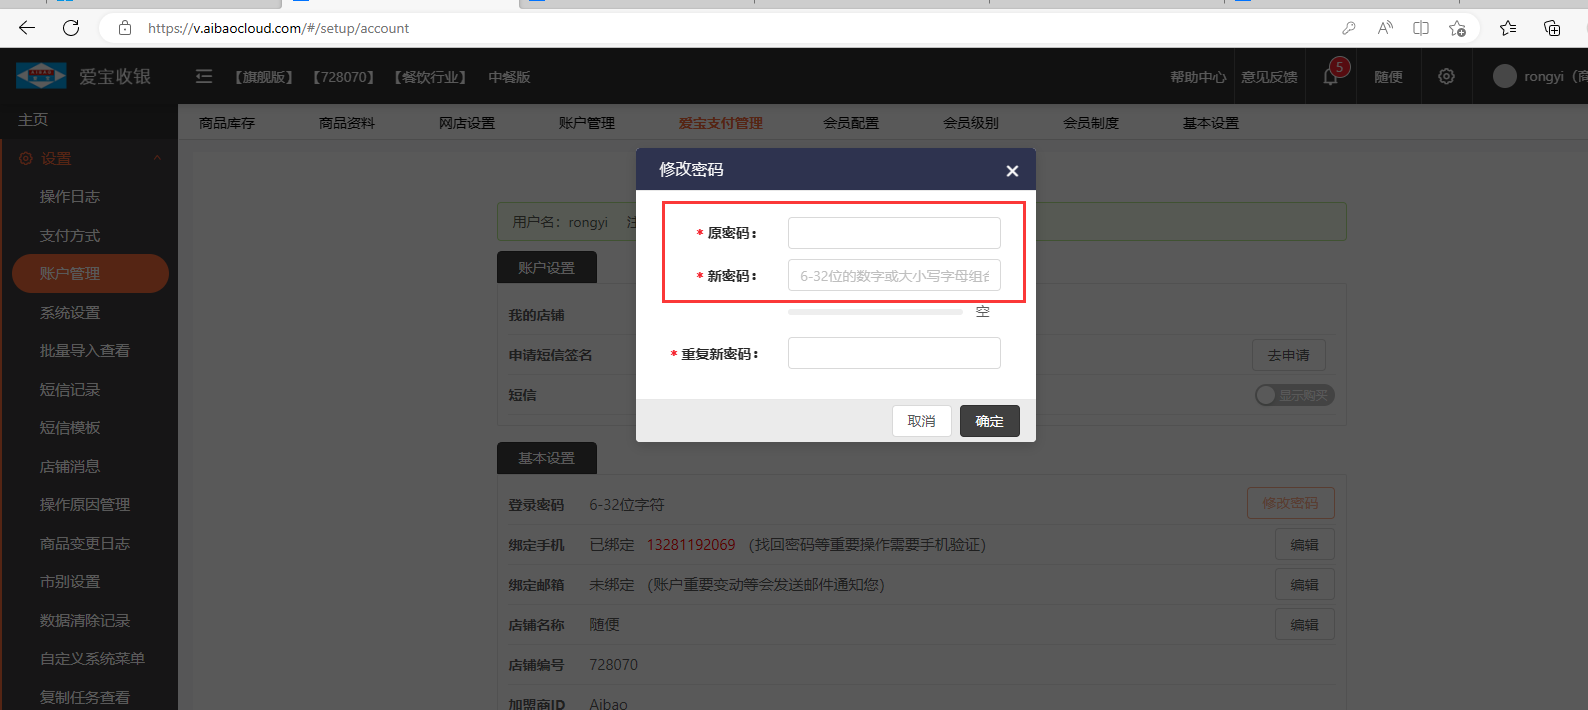Click into the 原密码 input field
The height and width of the screenshot is (710, 1588).
coord(893,233)
